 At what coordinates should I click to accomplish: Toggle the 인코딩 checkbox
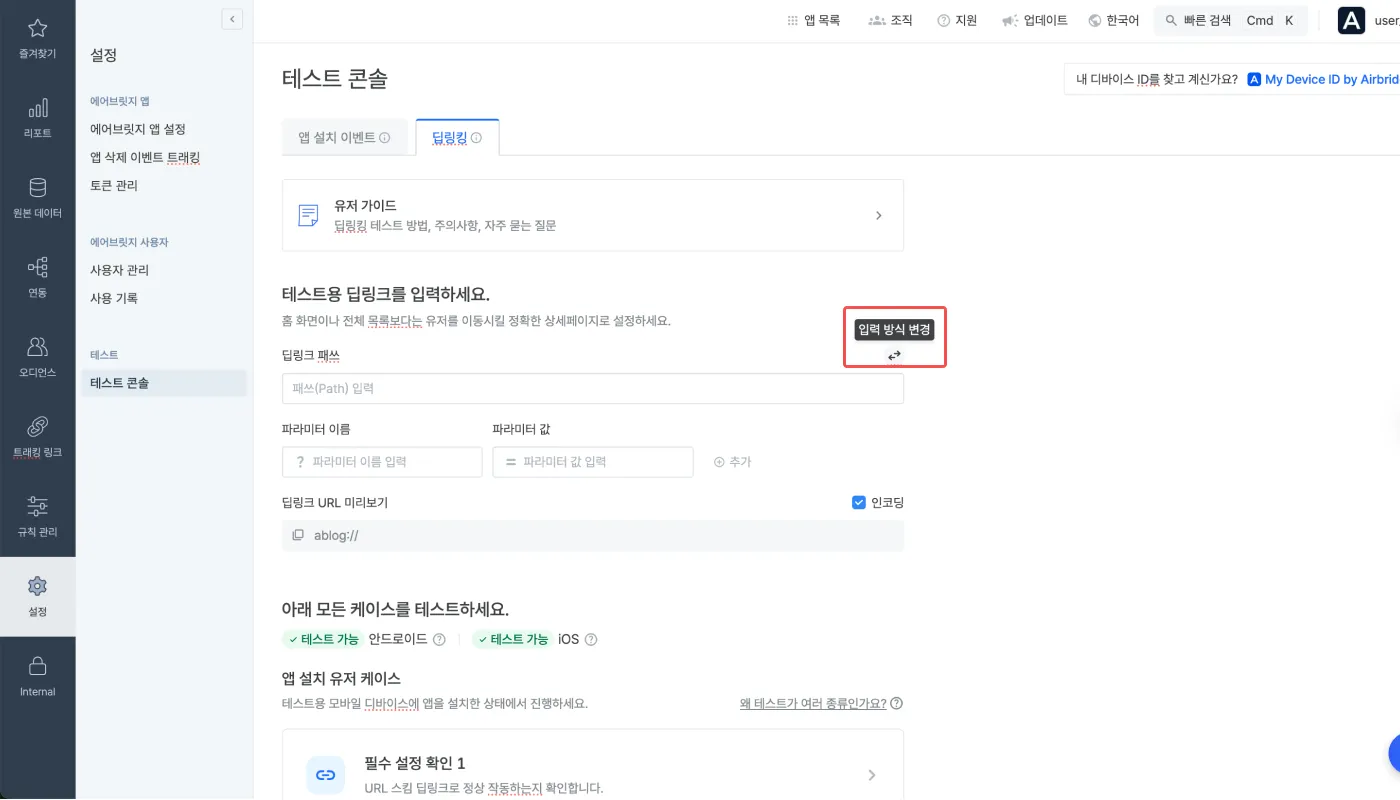coord(858,502)
